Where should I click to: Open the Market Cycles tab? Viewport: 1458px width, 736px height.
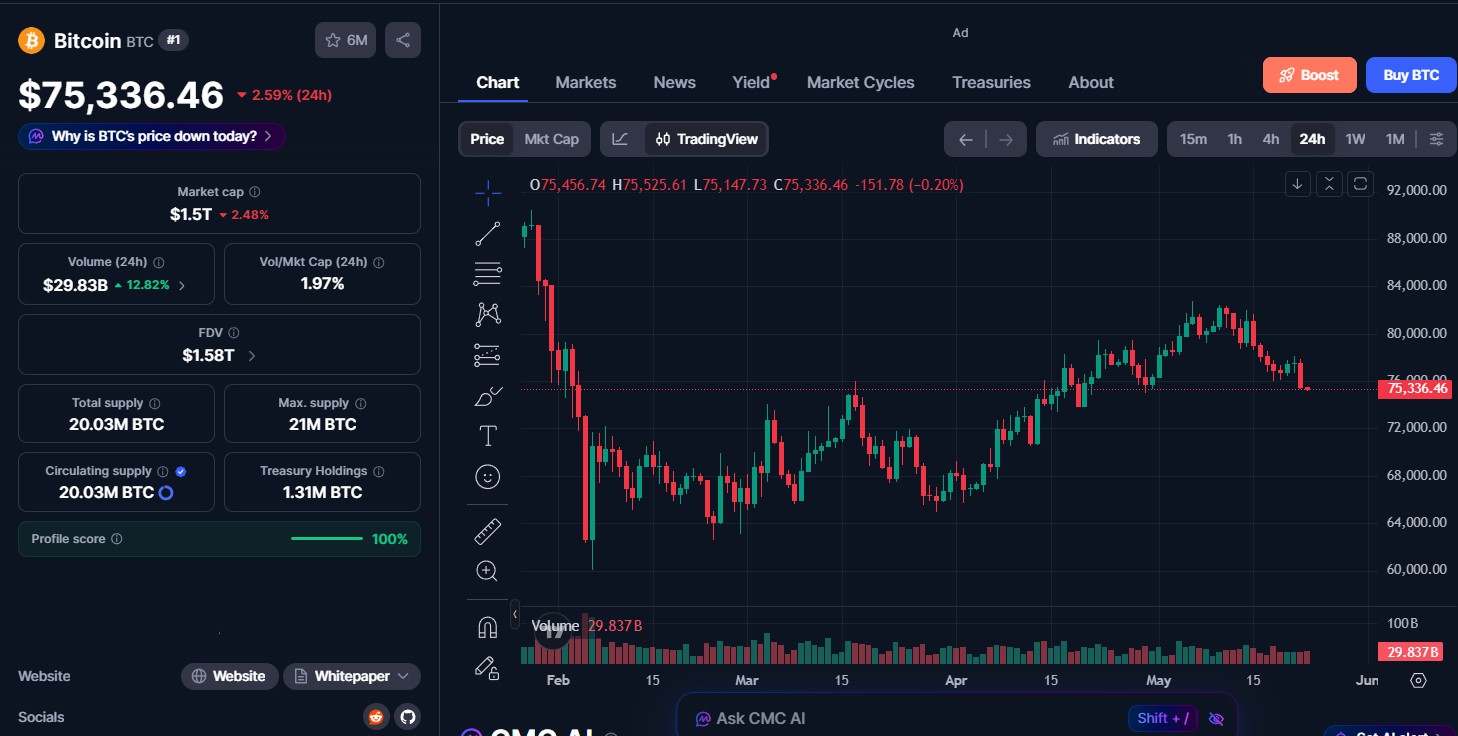(x=861, y=82)
